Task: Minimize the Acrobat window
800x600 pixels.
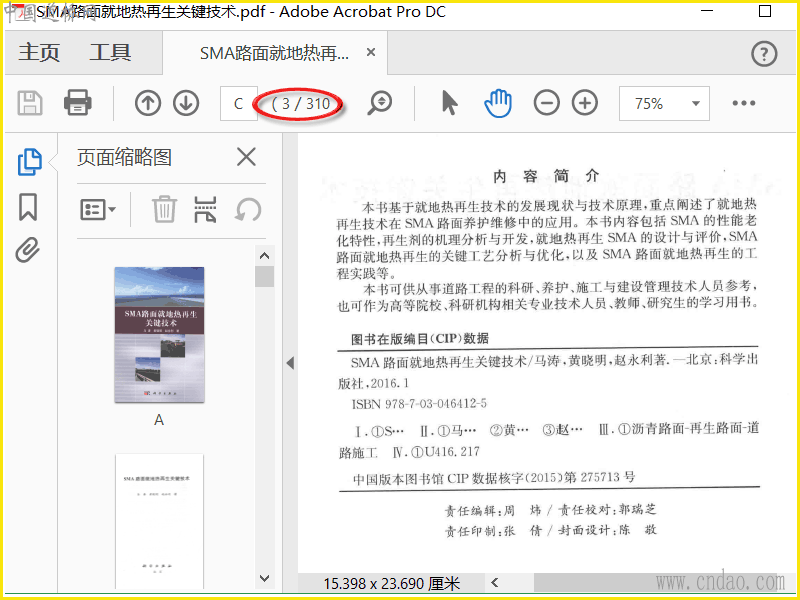Action: coord(707,11)
